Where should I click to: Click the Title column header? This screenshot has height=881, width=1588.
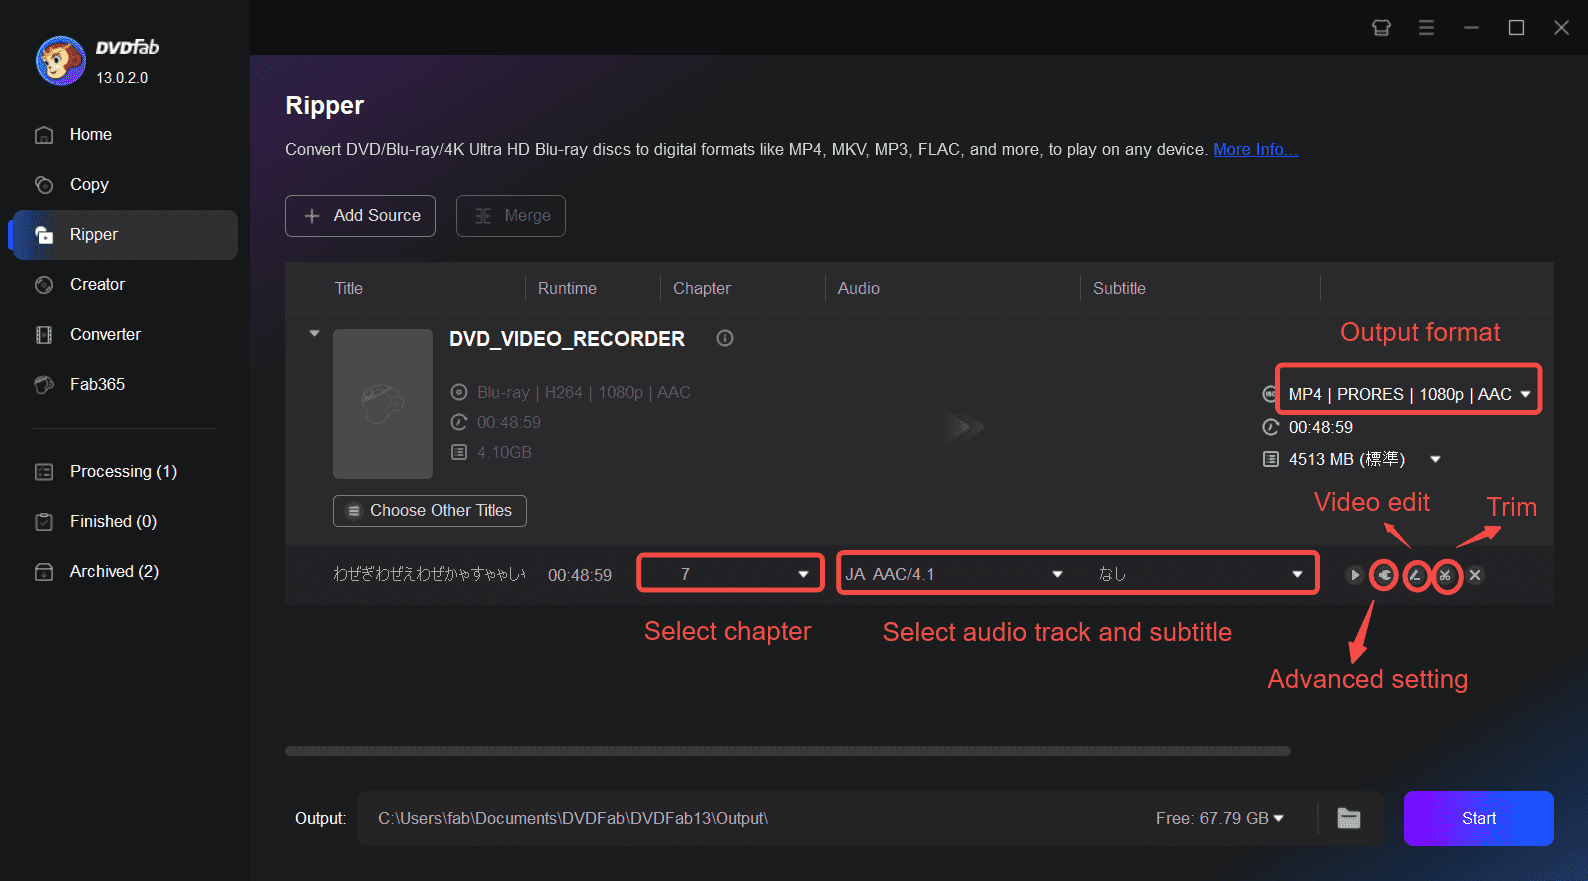[348, 288]
